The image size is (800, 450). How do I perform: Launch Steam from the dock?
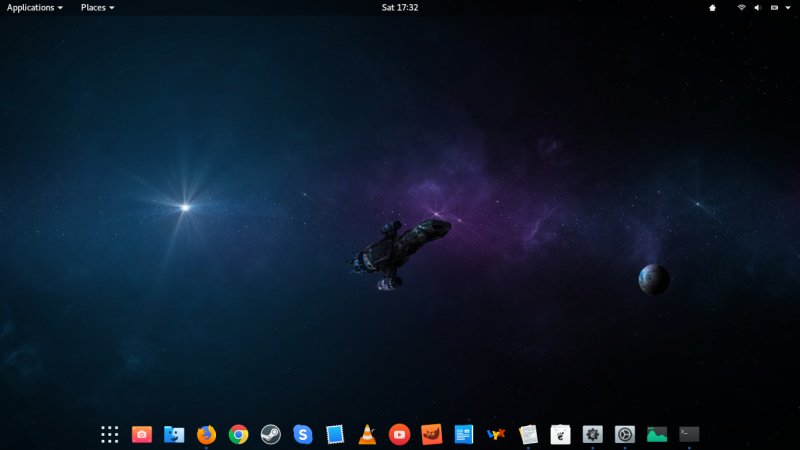pyautogui.click(x=270, y=434)
